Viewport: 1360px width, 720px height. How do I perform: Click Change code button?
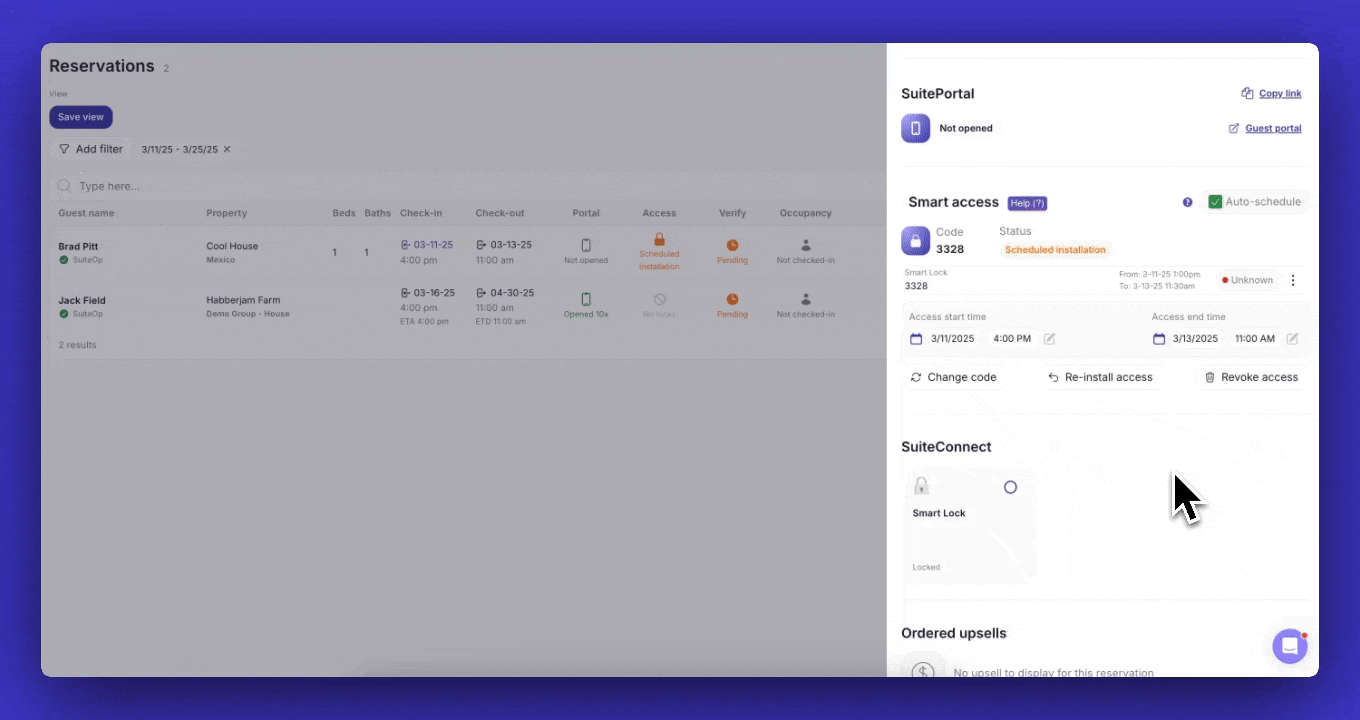point(953,377)
